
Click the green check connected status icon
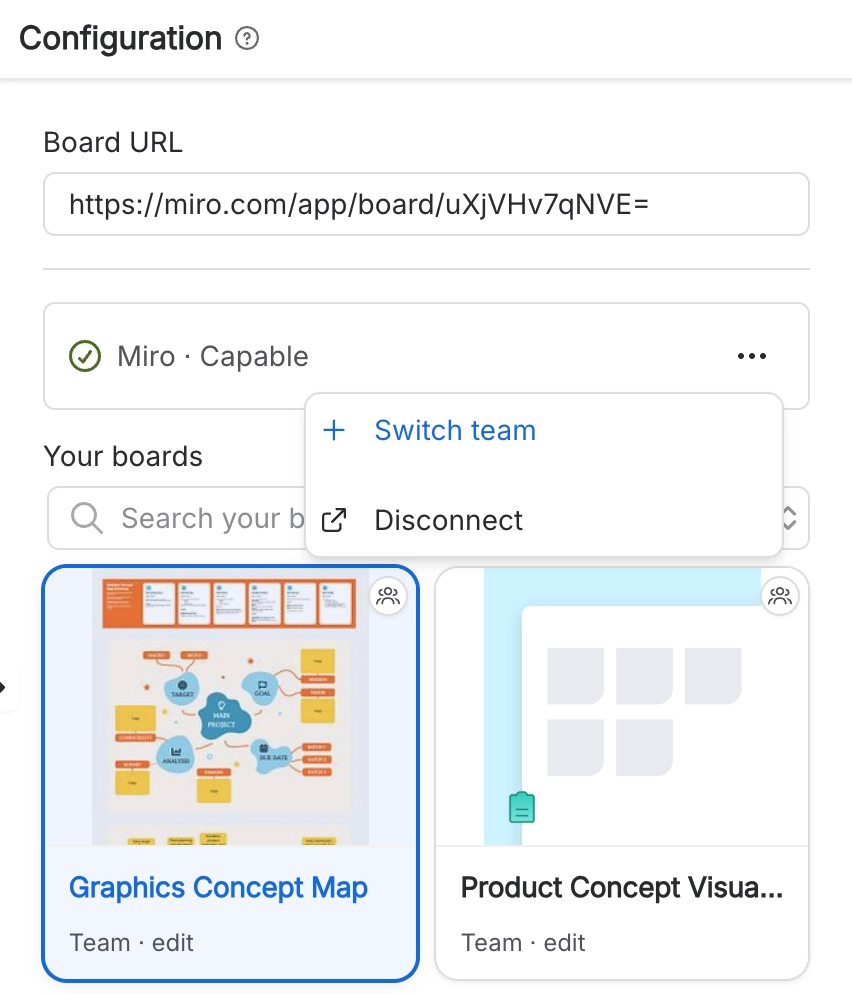click(84, 356)
